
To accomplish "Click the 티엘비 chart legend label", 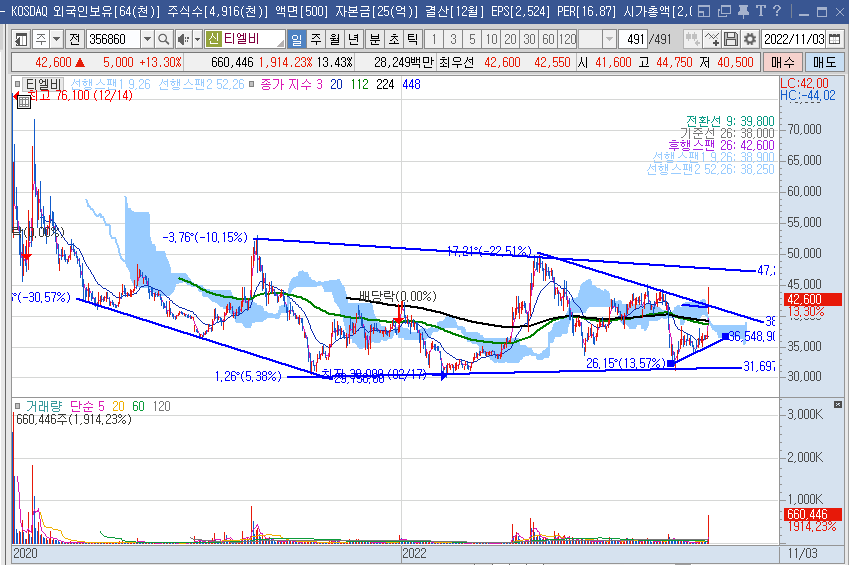I will point(44,85).
